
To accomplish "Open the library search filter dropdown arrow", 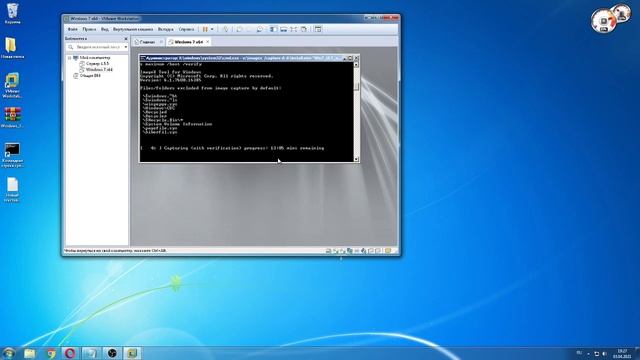I will [126, 47].
